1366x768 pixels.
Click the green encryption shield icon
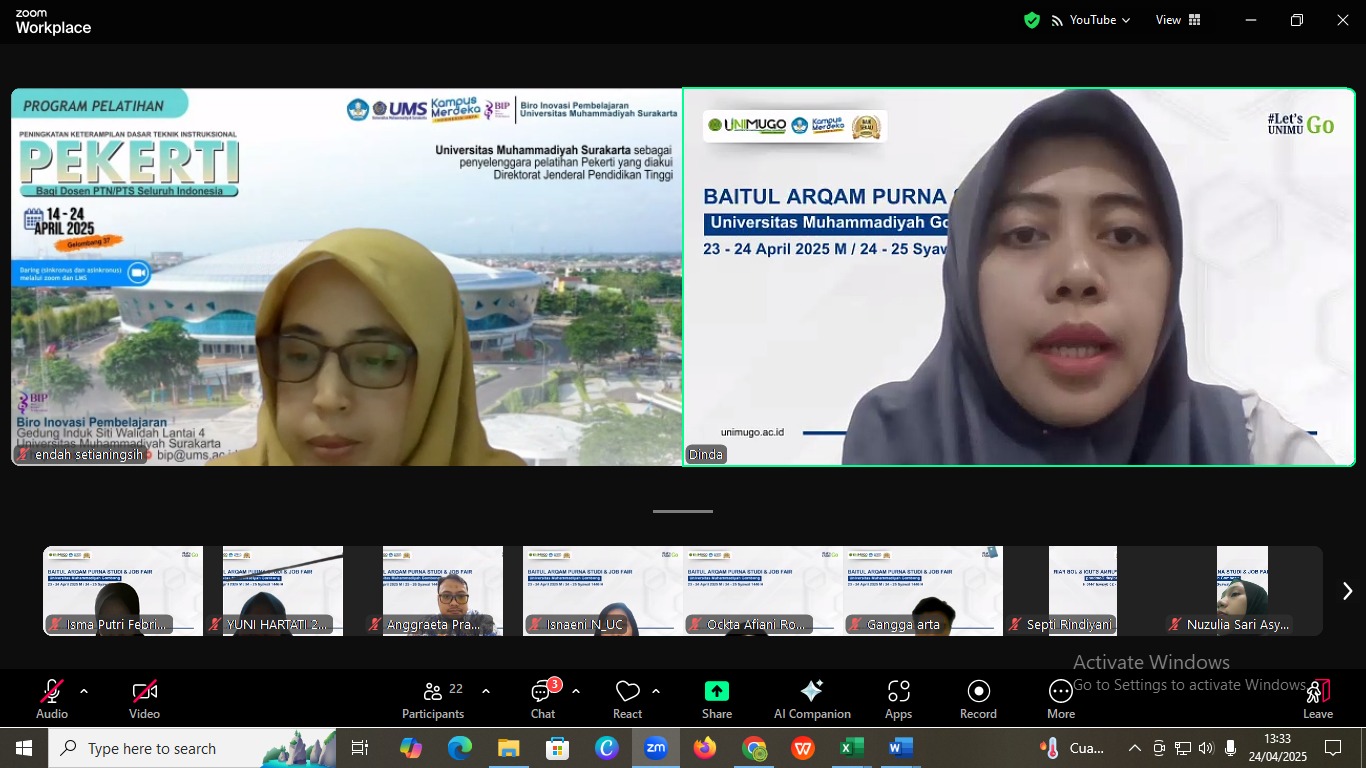[1032, 20]
